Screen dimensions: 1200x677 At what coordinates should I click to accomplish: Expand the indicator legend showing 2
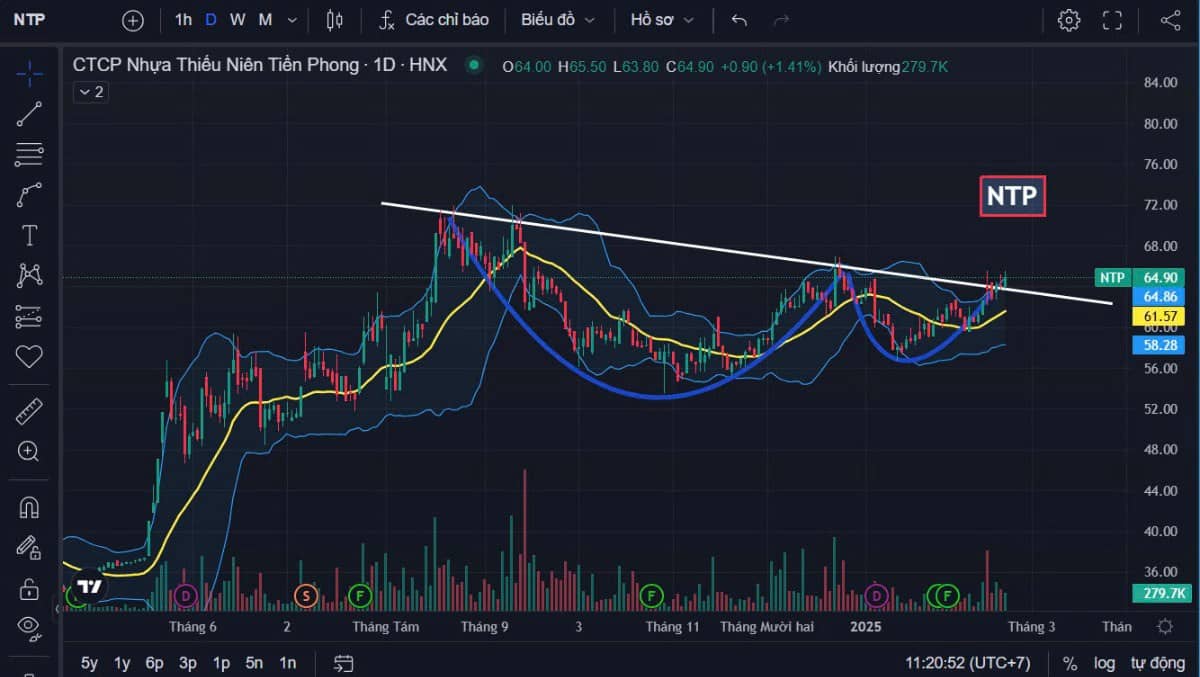pos(91,92)
